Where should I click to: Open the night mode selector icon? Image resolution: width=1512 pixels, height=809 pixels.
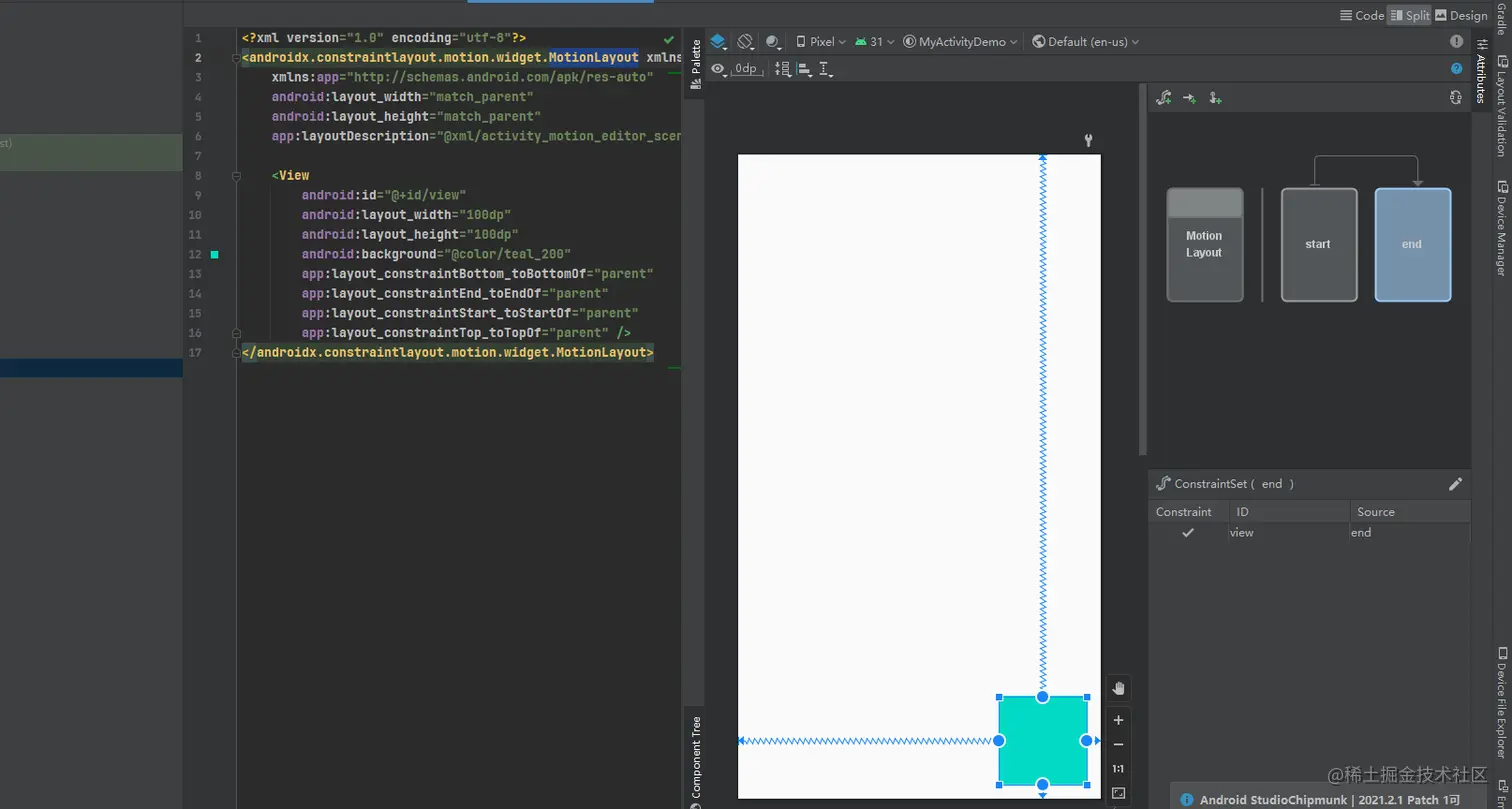point(773,42)
